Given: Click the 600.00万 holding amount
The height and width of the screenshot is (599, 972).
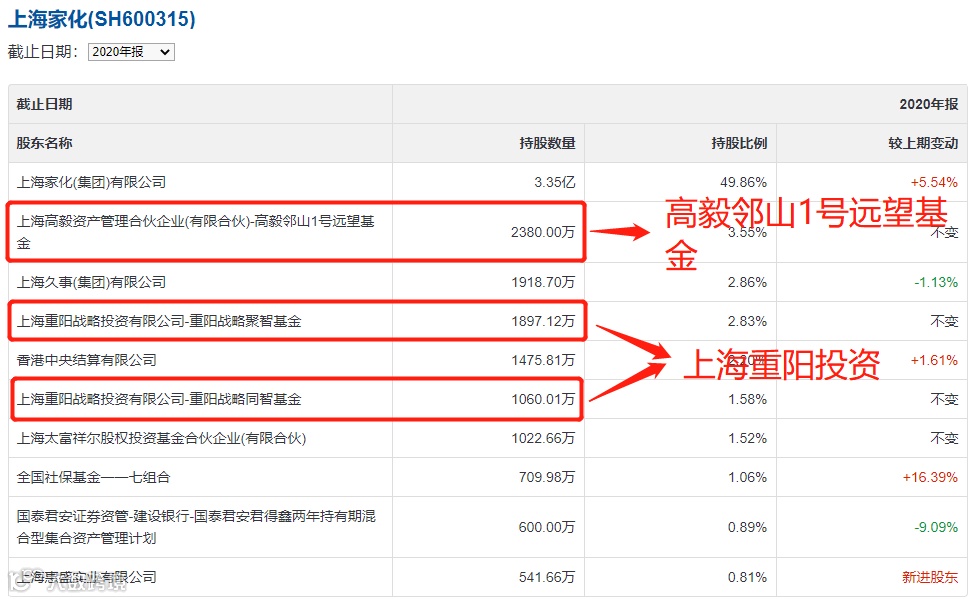Looking at the screenshot, I should click(x=547, y=527).
